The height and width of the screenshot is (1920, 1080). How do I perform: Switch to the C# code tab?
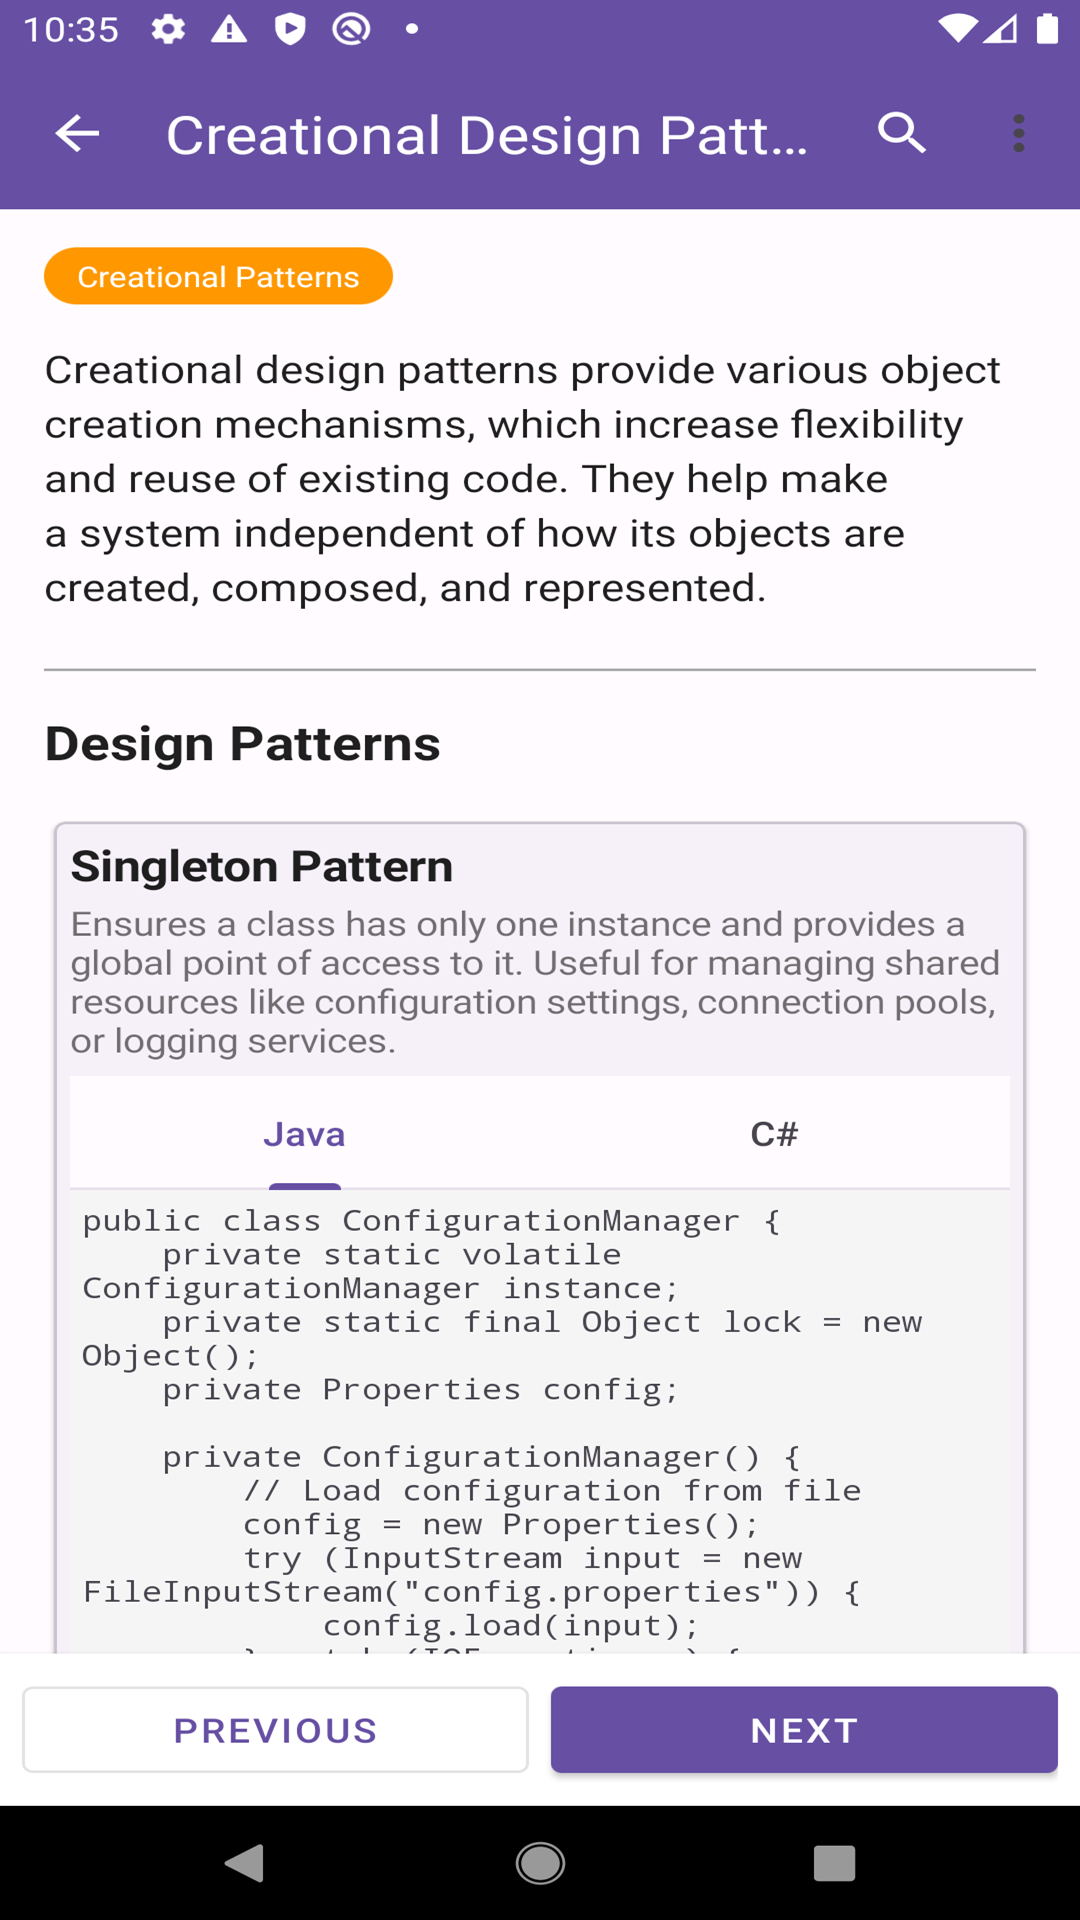774,1134
